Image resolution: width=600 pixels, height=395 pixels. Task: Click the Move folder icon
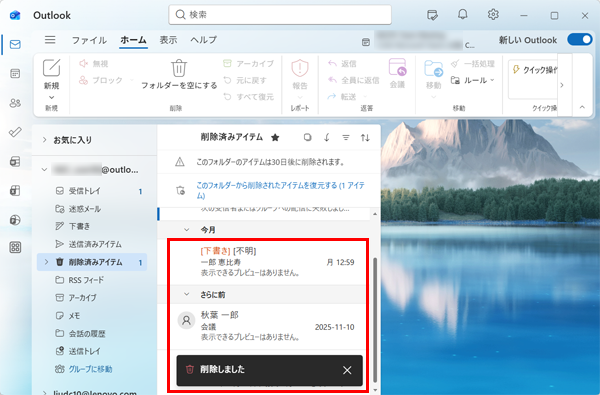[434, 69]
